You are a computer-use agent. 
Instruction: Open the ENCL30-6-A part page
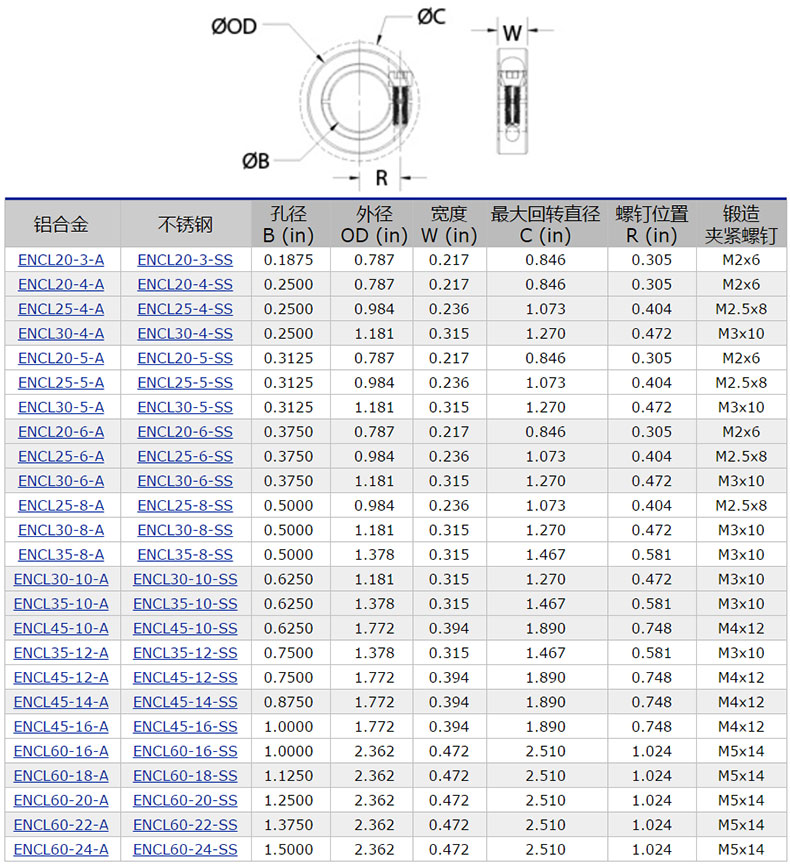click(x=61, y=481)
